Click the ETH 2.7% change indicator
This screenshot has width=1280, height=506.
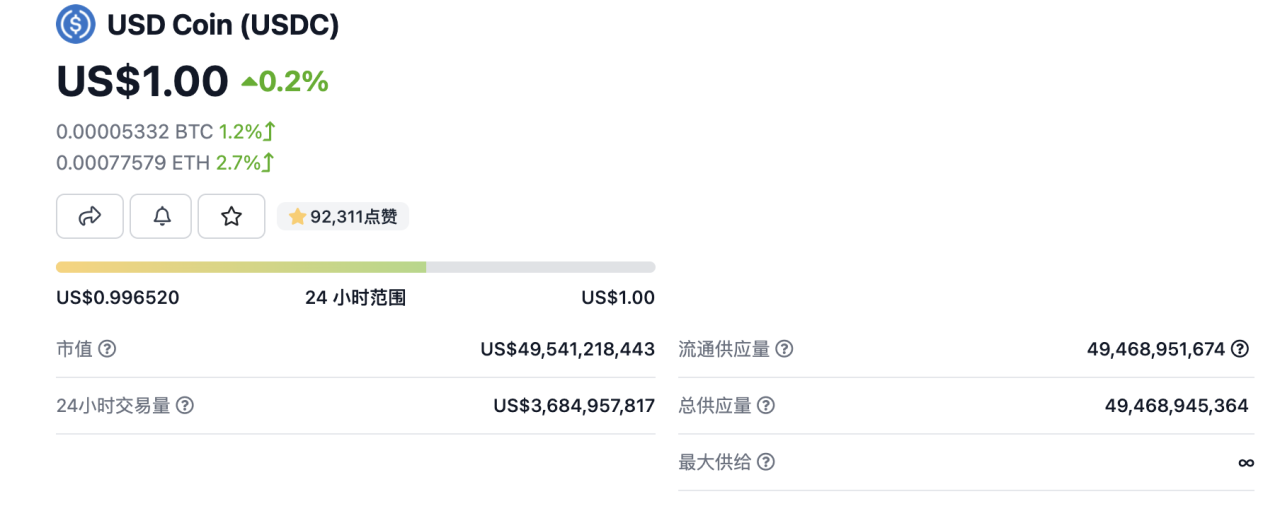(x=245, y=162)
